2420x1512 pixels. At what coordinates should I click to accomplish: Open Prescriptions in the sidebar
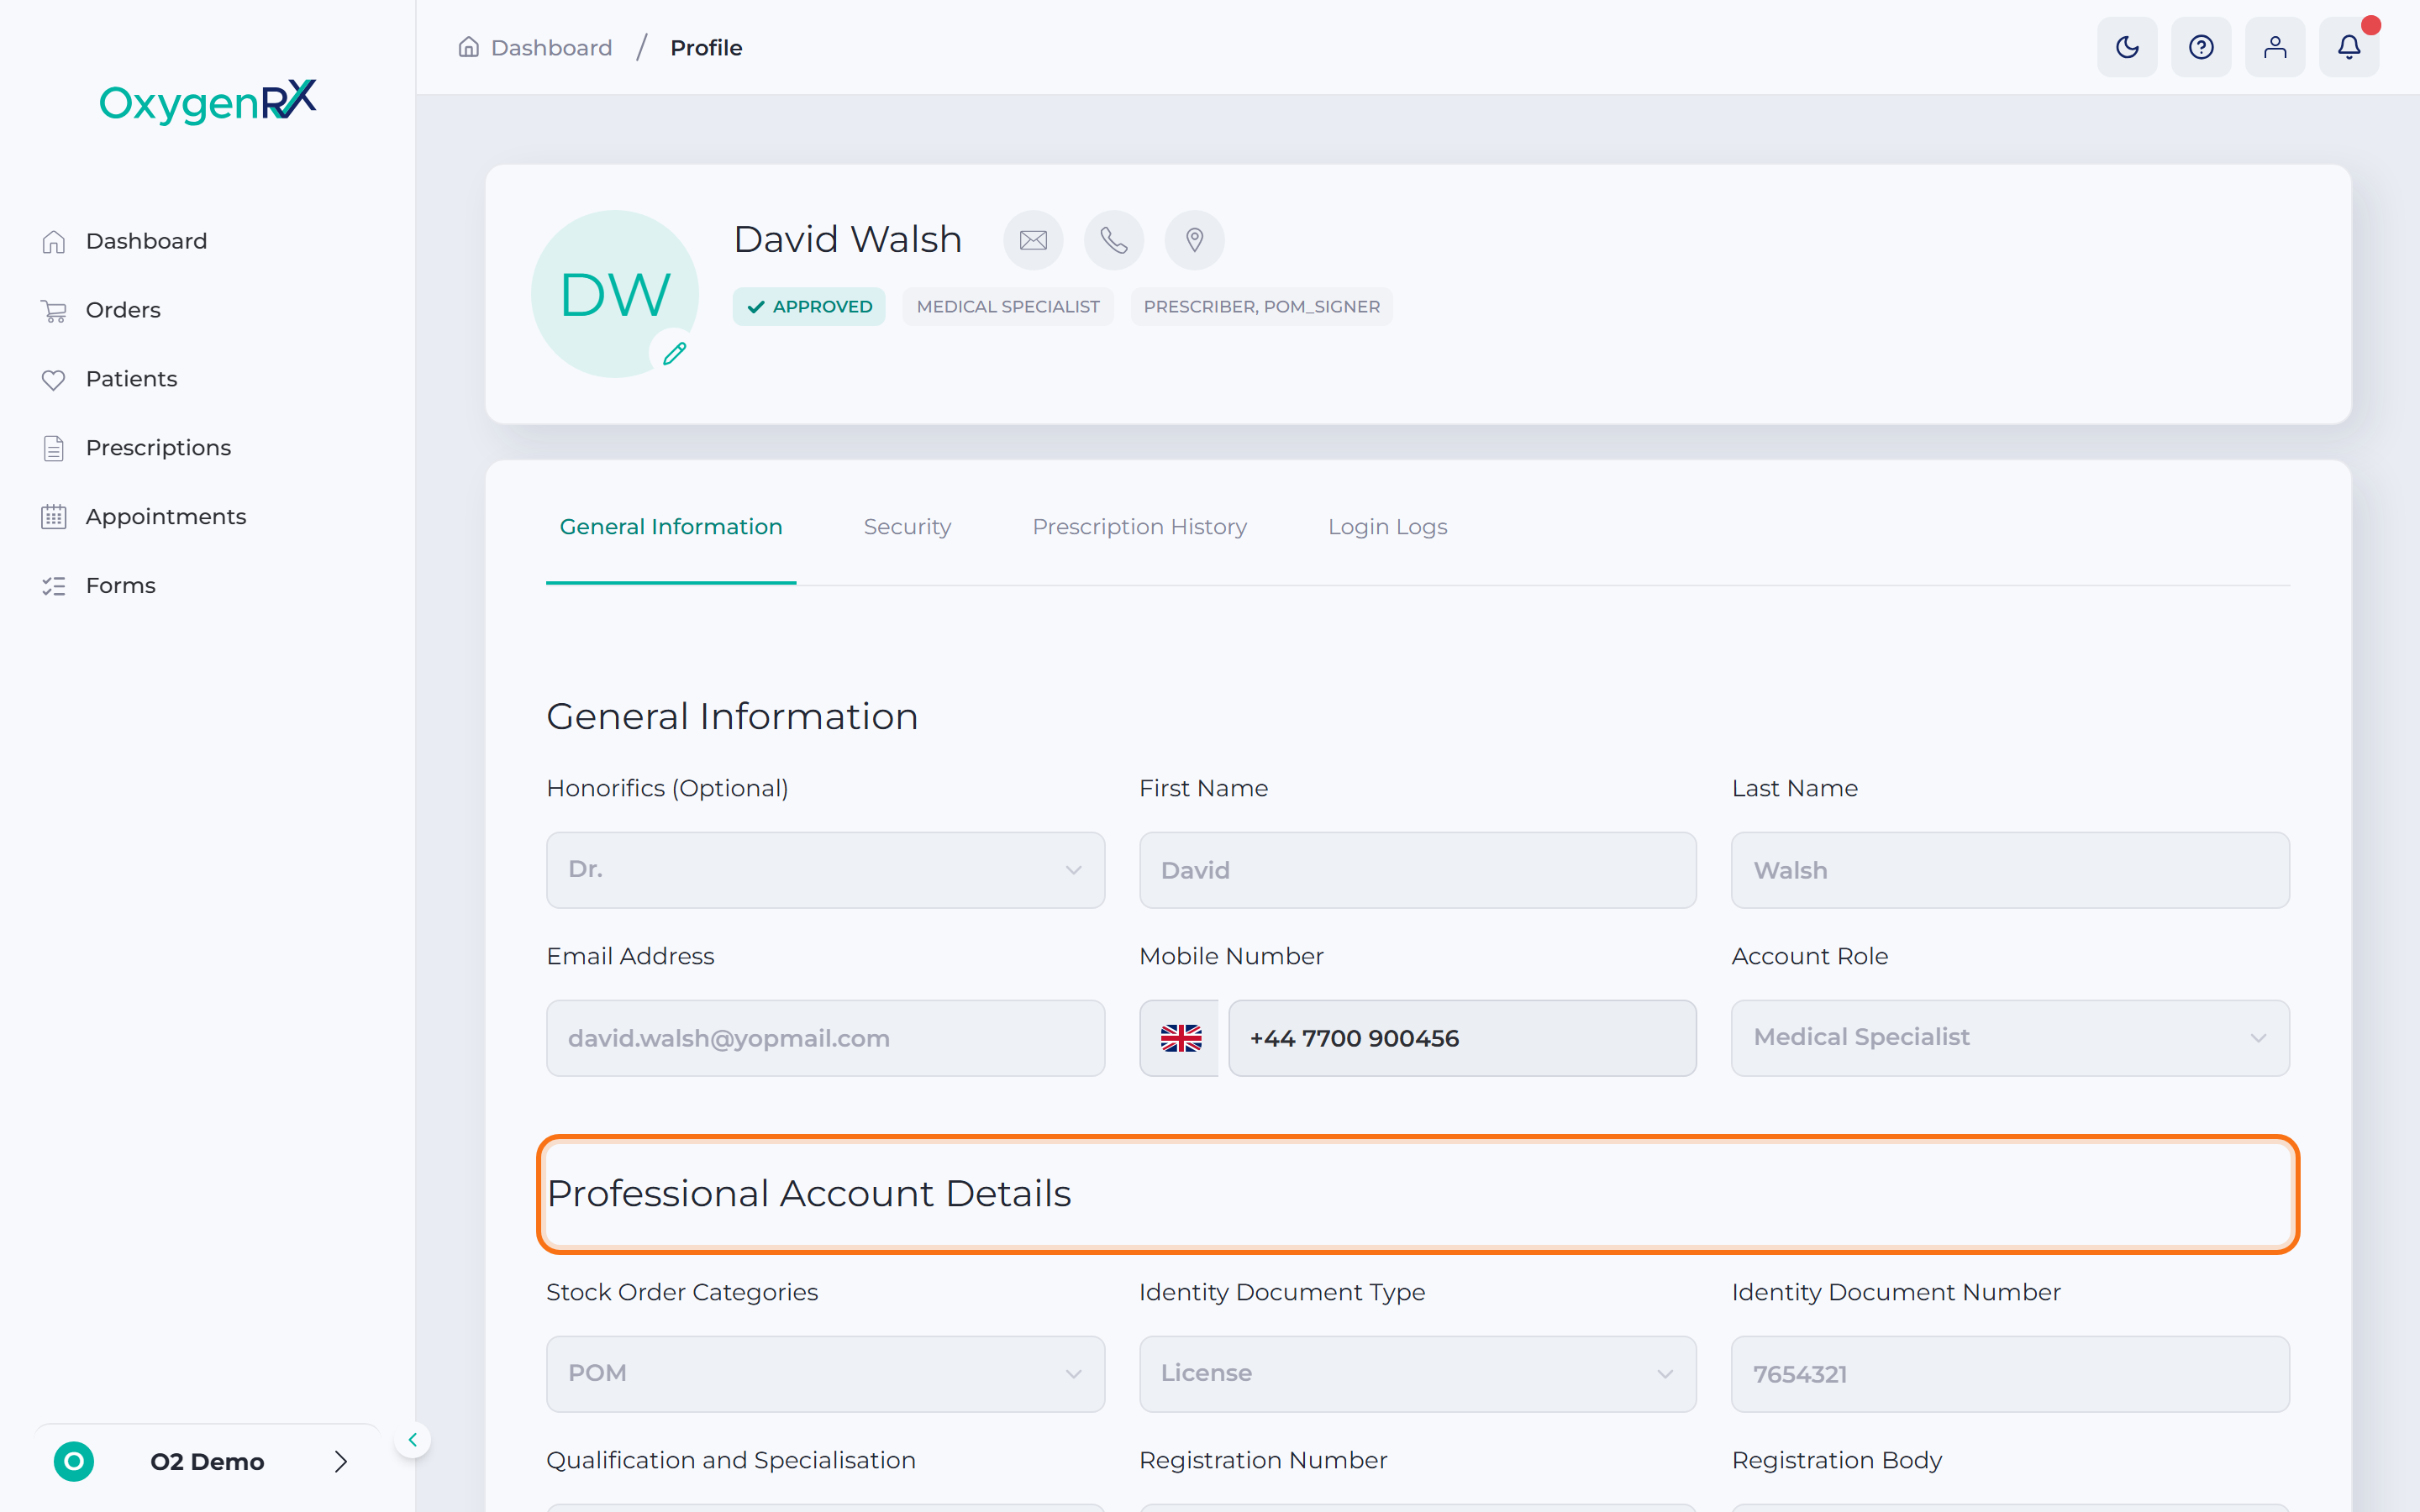158,448
